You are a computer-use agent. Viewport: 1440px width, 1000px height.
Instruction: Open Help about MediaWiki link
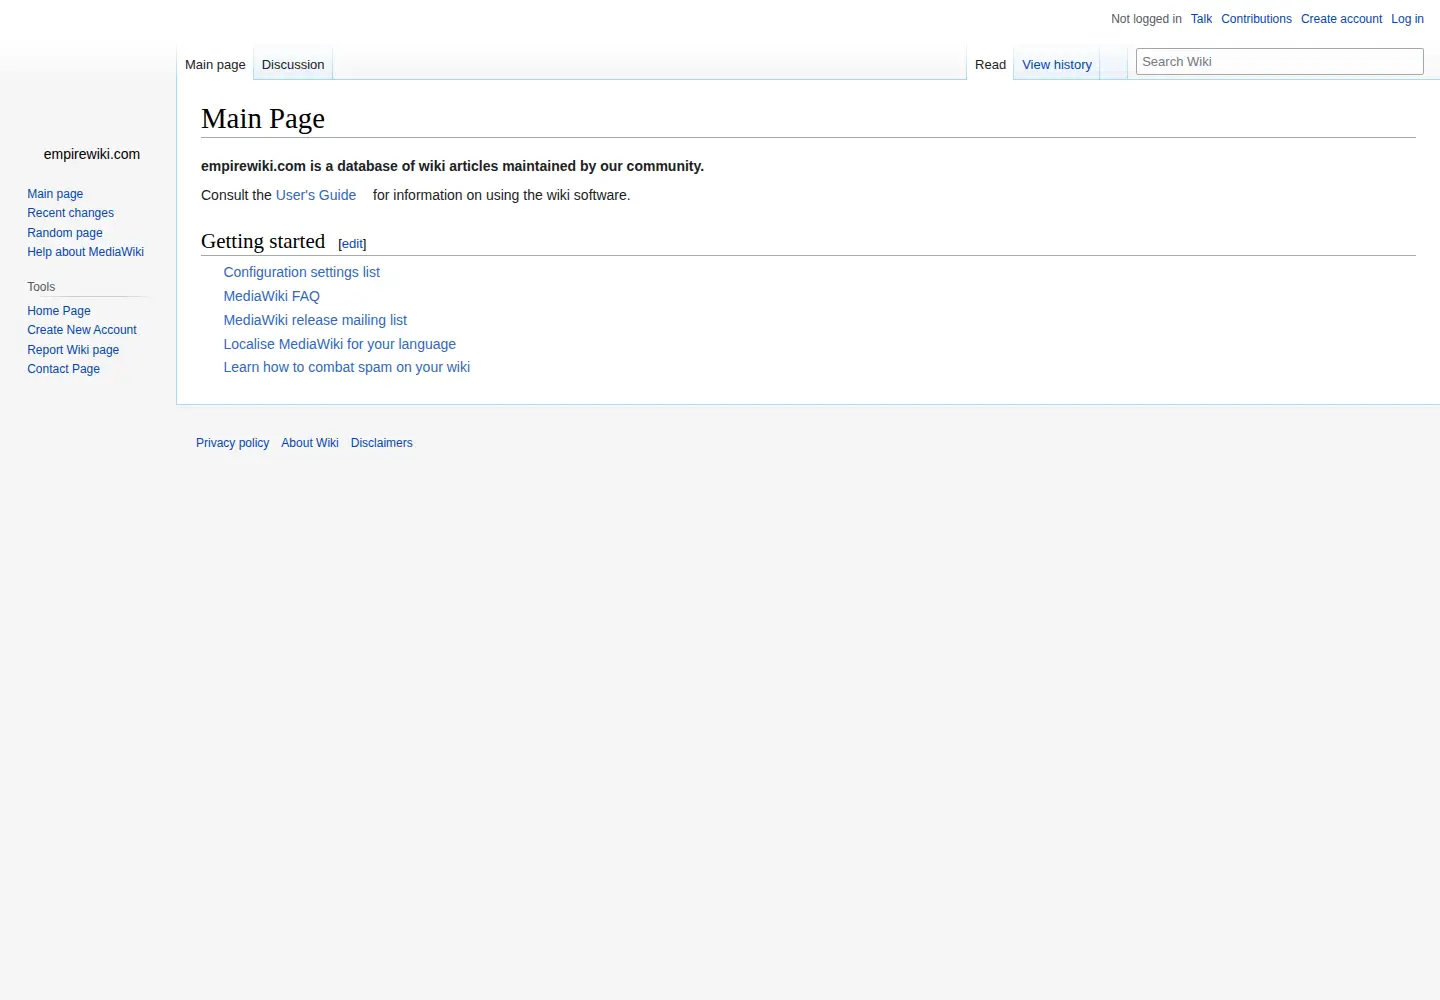pyautogui.click(x=85, y=252)
